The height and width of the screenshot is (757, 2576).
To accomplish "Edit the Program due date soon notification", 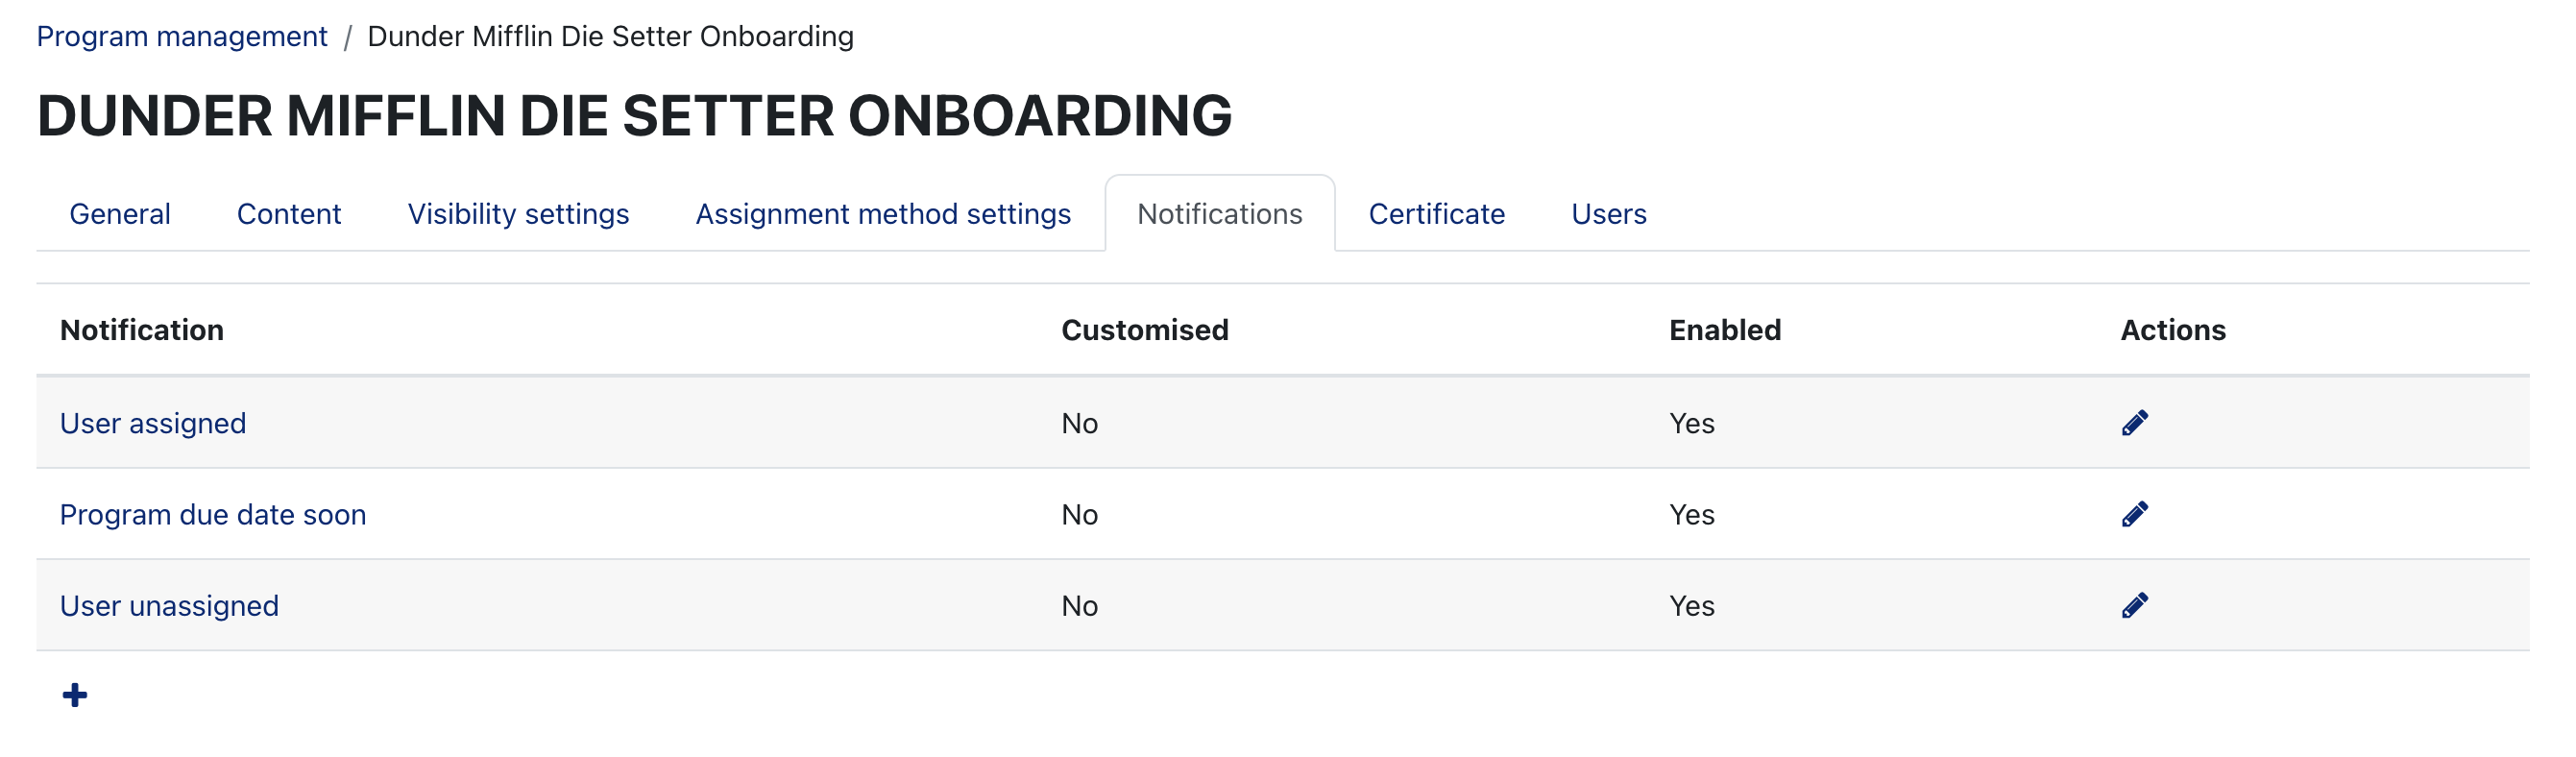I will (x=2134, y=514).
